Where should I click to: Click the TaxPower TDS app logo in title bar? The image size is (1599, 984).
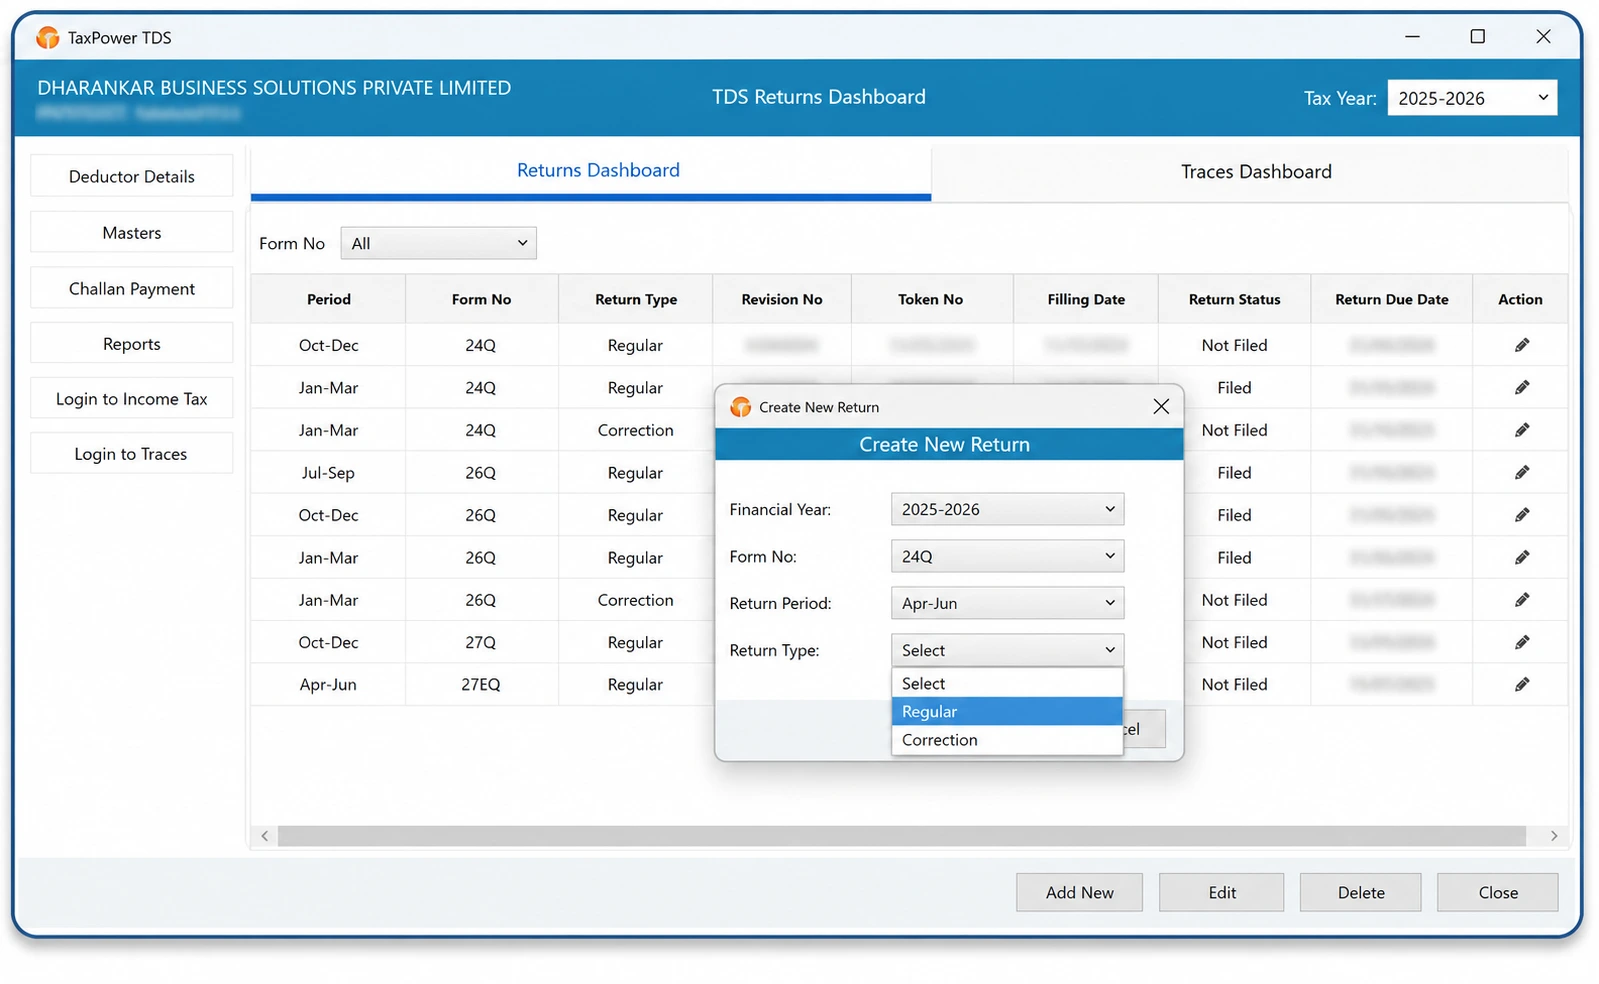pos(47,38)
